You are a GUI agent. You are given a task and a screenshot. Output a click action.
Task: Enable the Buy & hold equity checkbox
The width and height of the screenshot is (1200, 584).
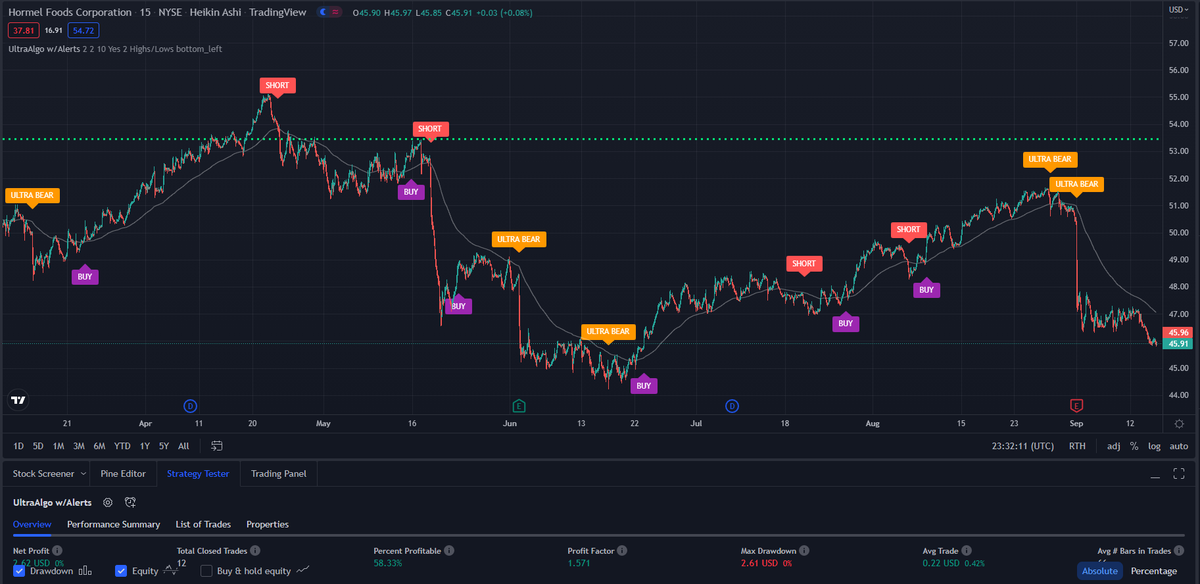[206, 571]
